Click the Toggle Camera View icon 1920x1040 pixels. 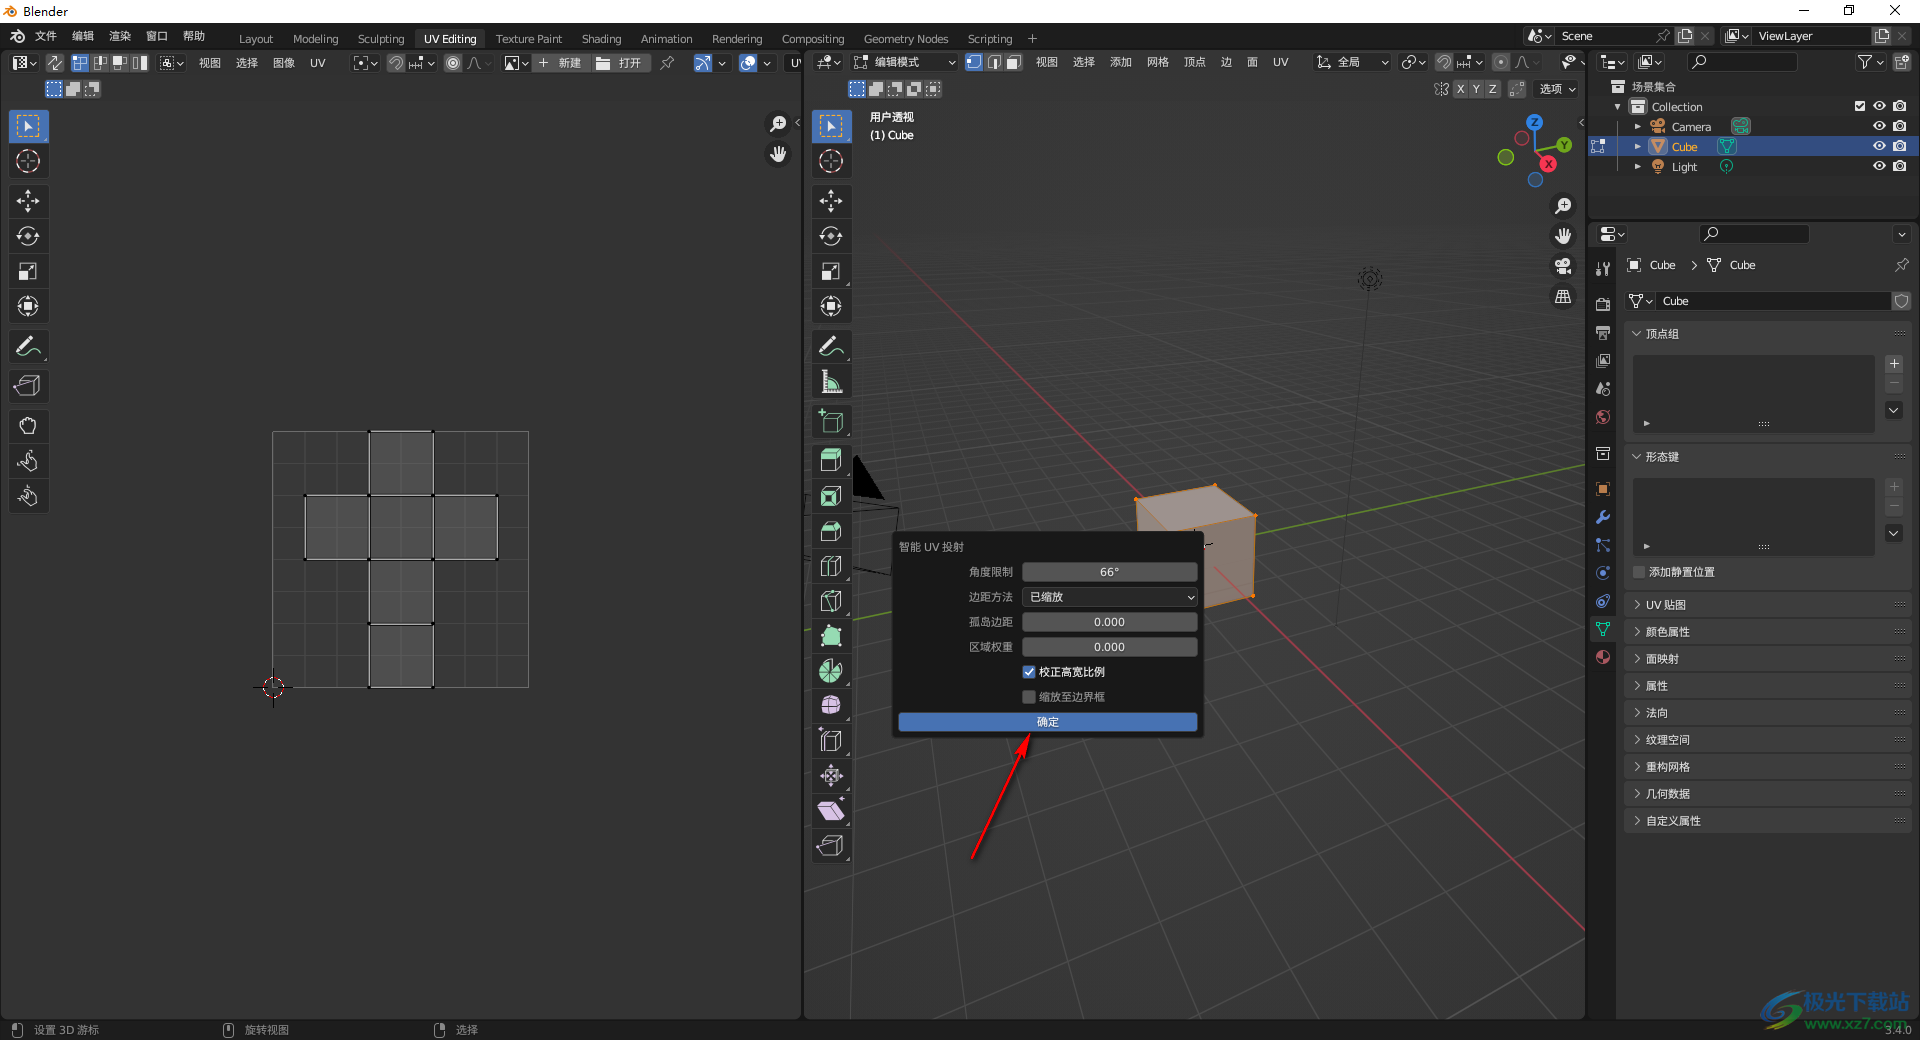(x=1563, y=266)
